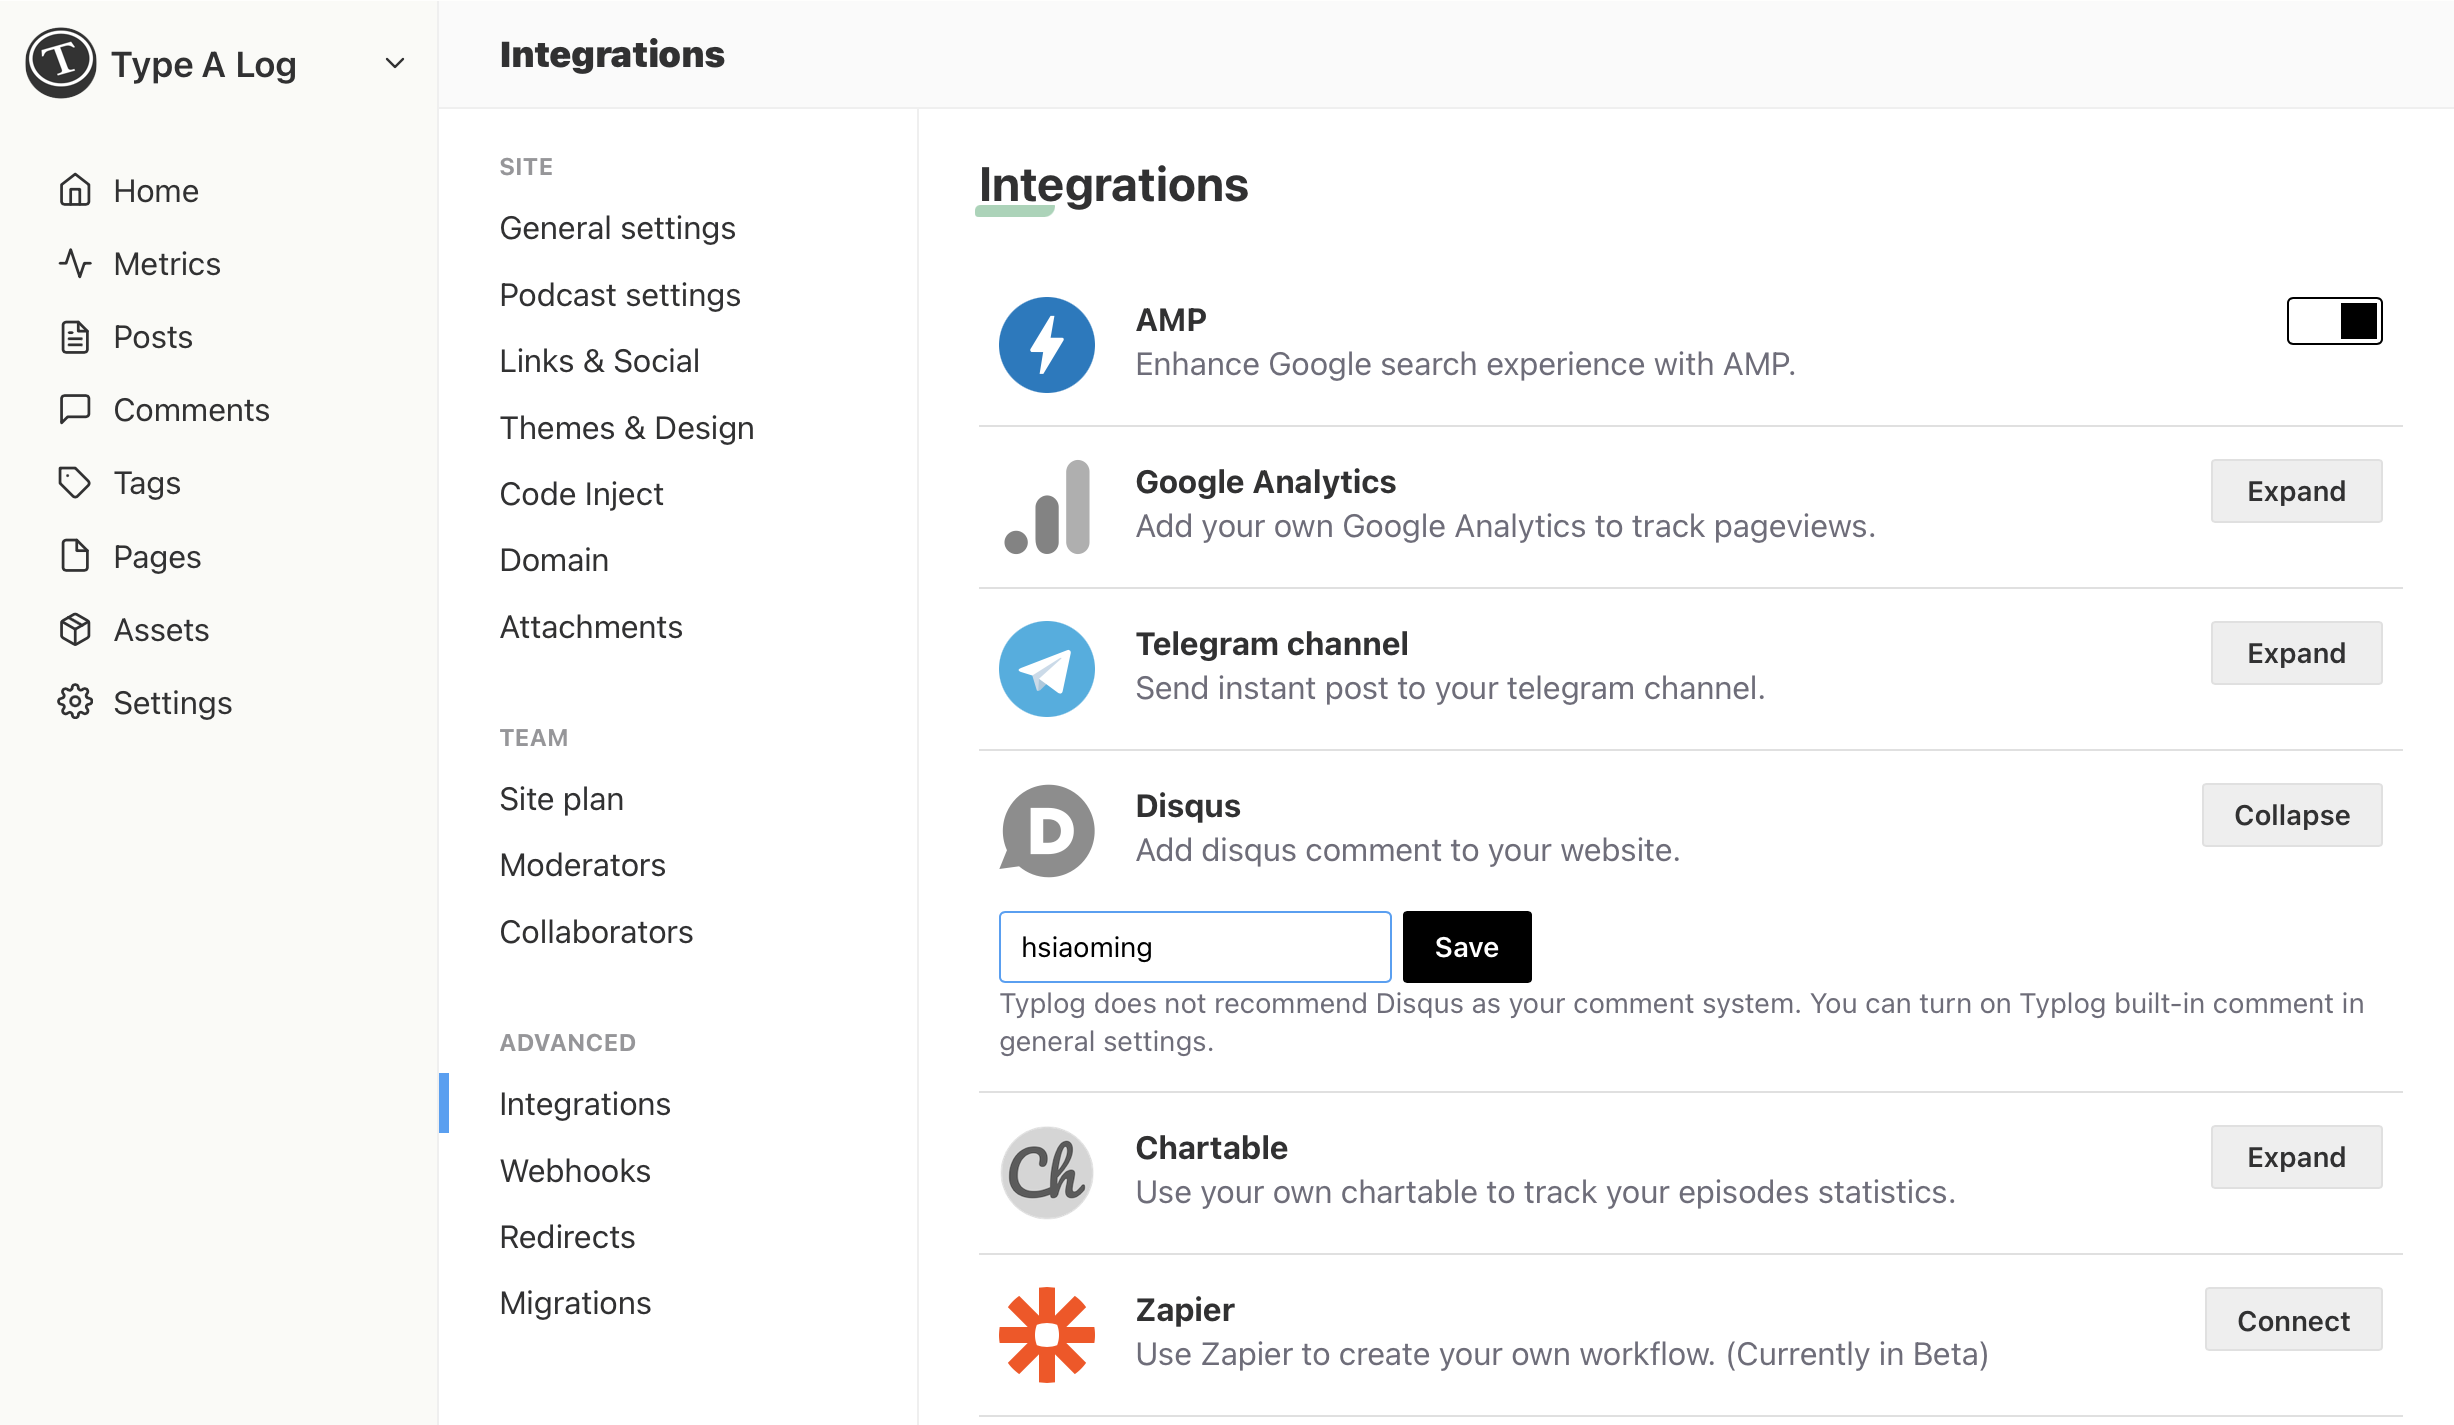Expand the Chartable integration

point(2296,1157)
